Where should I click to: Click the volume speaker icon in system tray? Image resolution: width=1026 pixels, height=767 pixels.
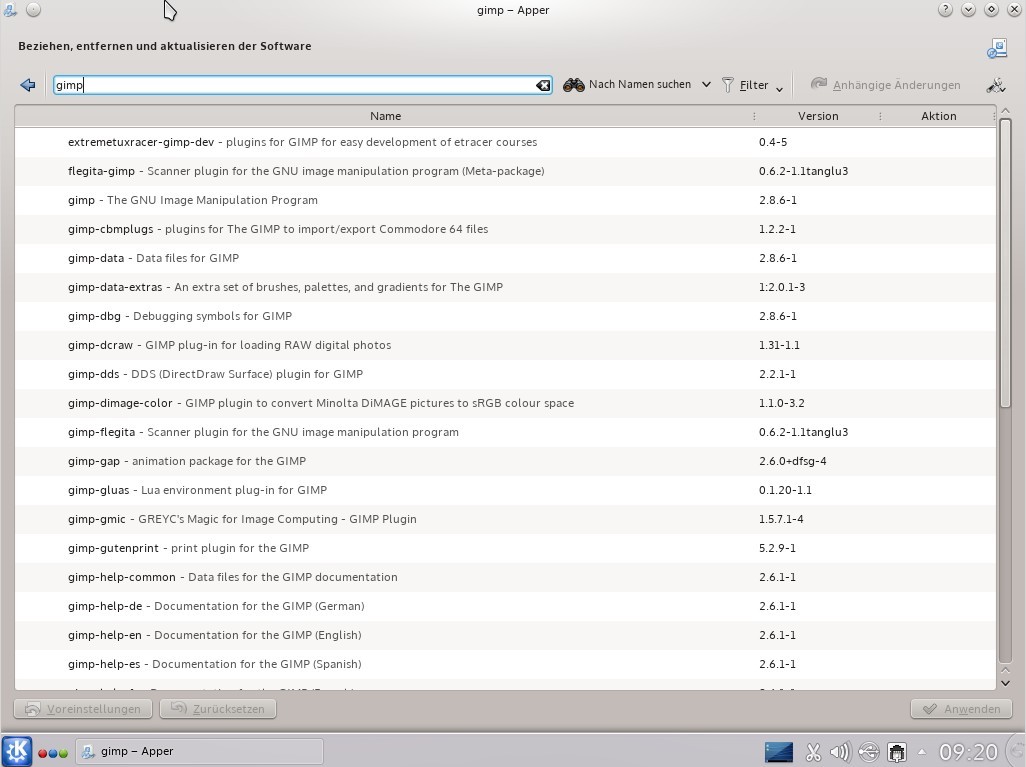coord(840,751)
